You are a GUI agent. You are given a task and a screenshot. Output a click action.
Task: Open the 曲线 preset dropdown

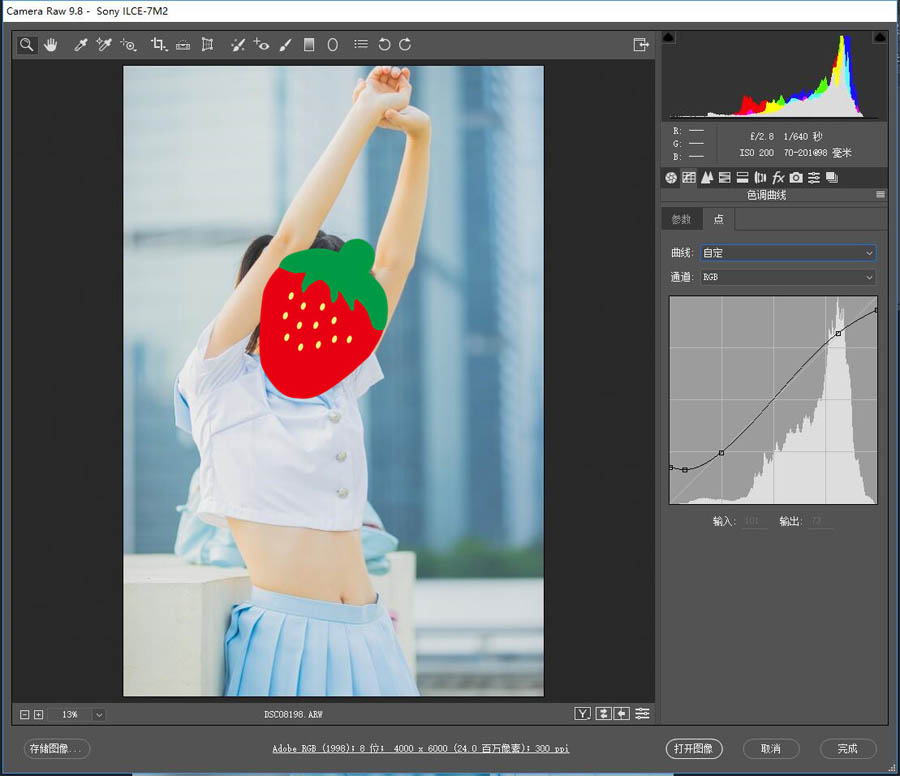coord(788,253)
